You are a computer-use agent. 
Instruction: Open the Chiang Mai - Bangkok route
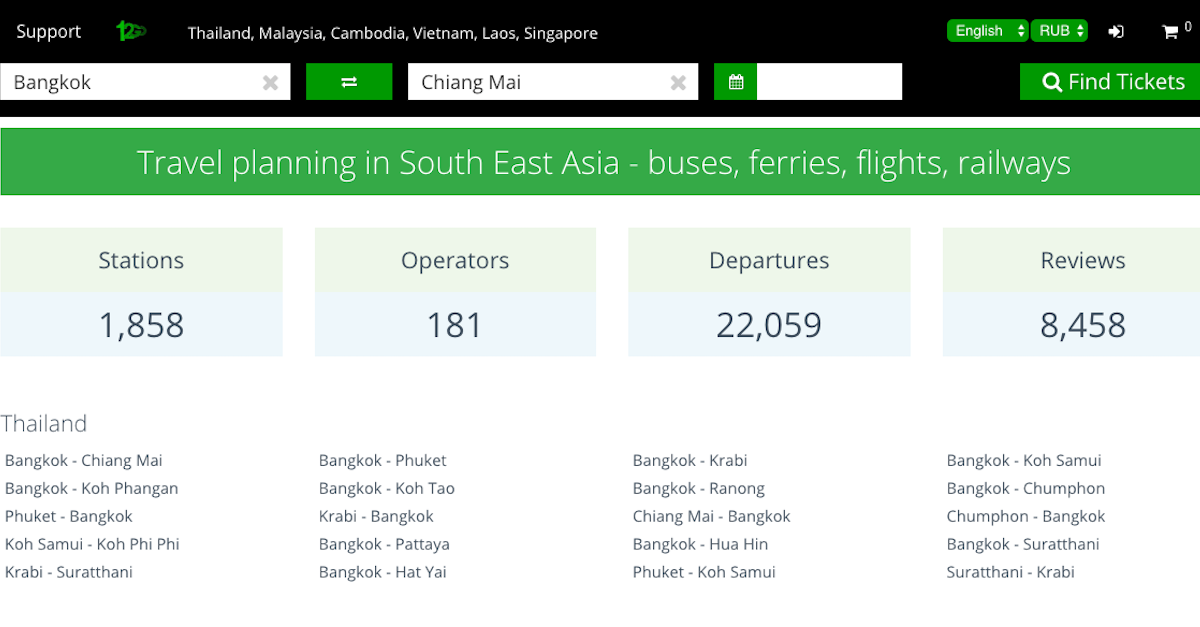pyautogui.click(x=711, y=516)
